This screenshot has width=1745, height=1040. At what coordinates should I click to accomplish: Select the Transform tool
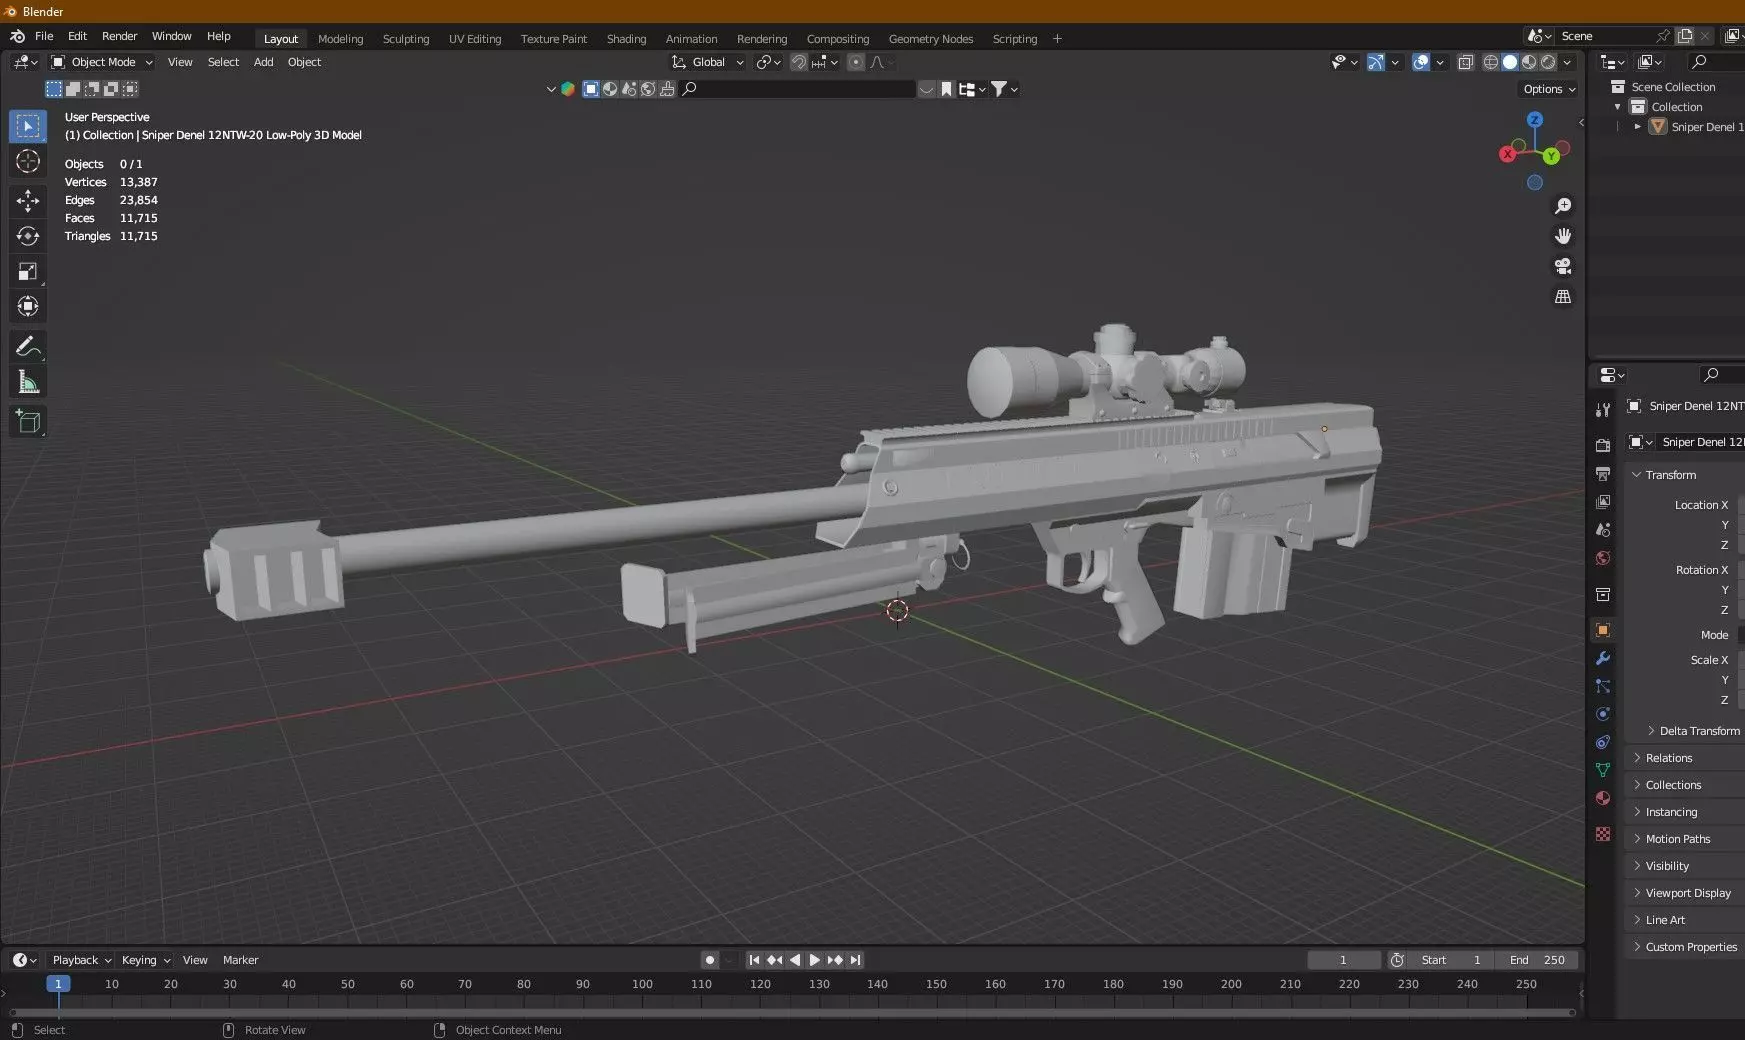tap(28, 306)
